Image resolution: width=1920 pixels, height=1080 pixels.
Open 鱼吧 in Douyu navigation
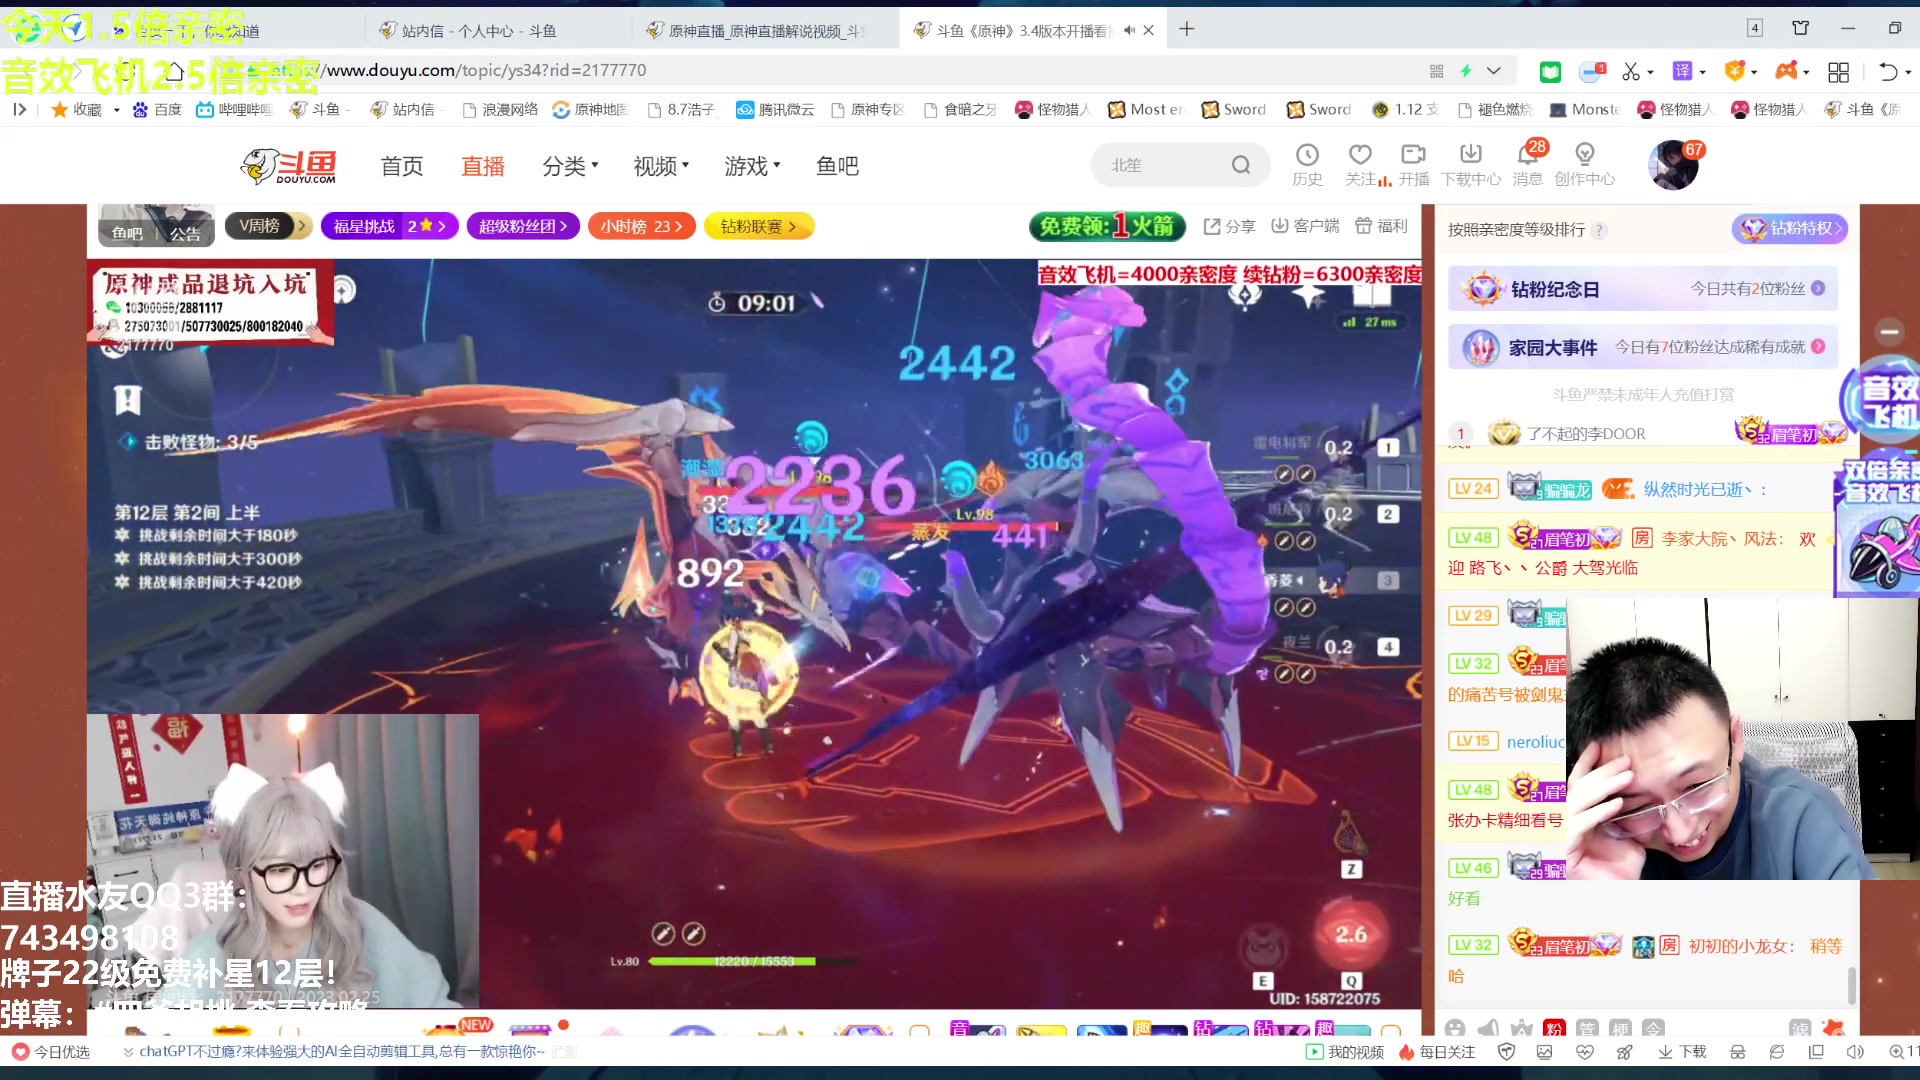click(x=837, y=166)
